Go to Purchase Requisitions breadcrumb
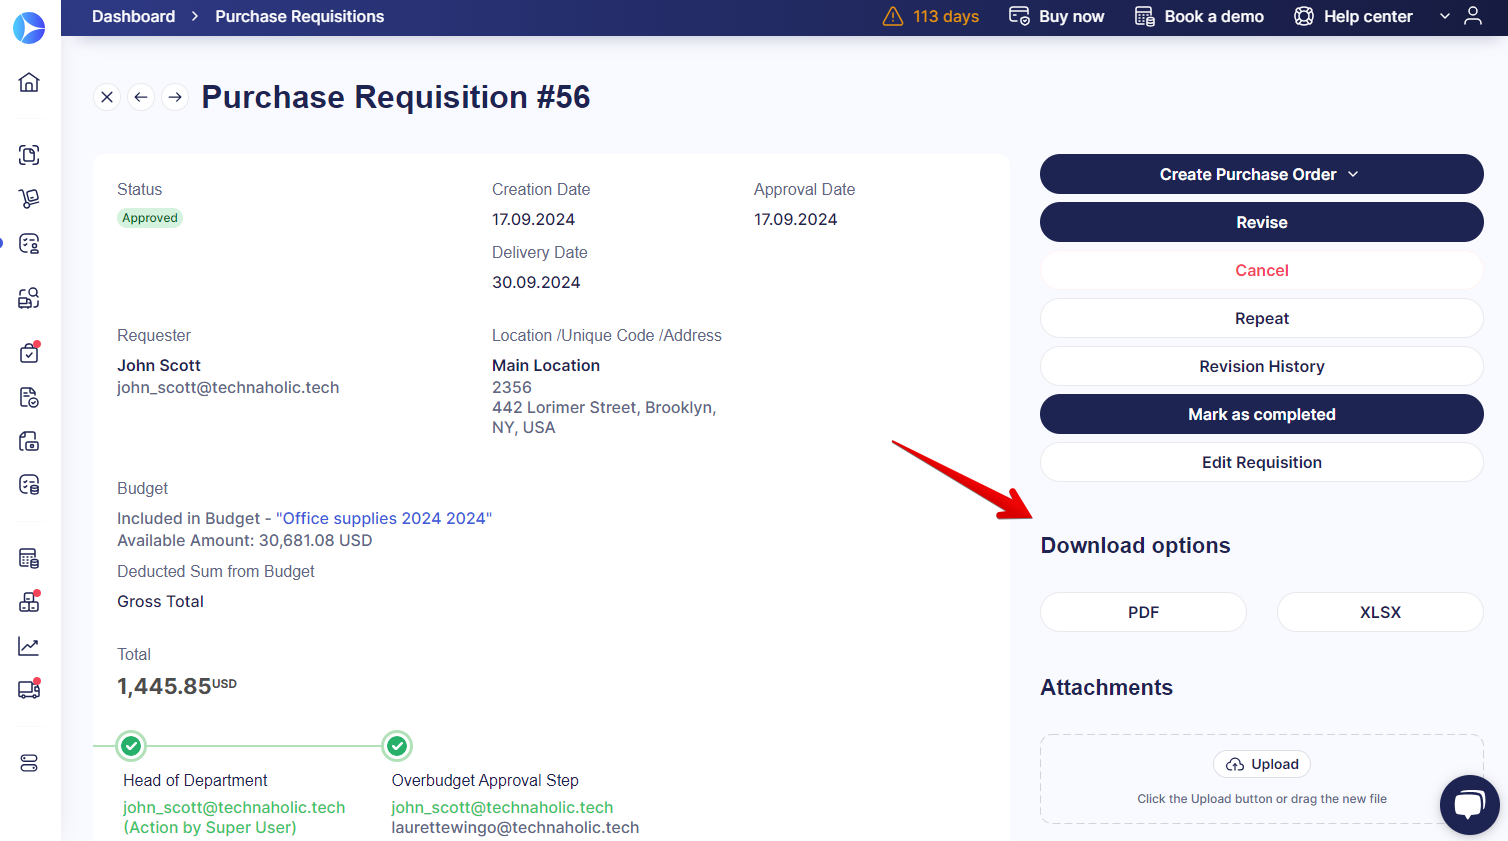Image resolution: width=1508 pixels, height=841 pixels. (299, 16)
